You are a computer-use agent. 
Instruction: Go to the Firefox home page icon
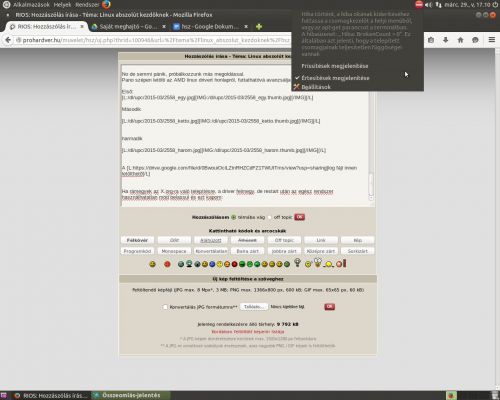click(x=460, y=40)
